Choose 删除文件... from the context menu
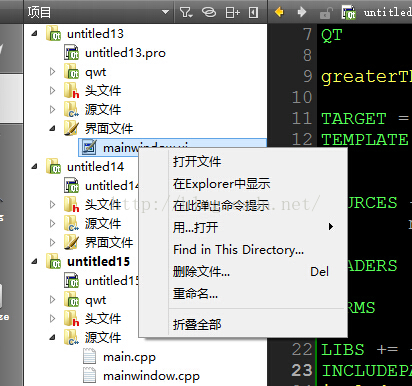 (243, 272)
